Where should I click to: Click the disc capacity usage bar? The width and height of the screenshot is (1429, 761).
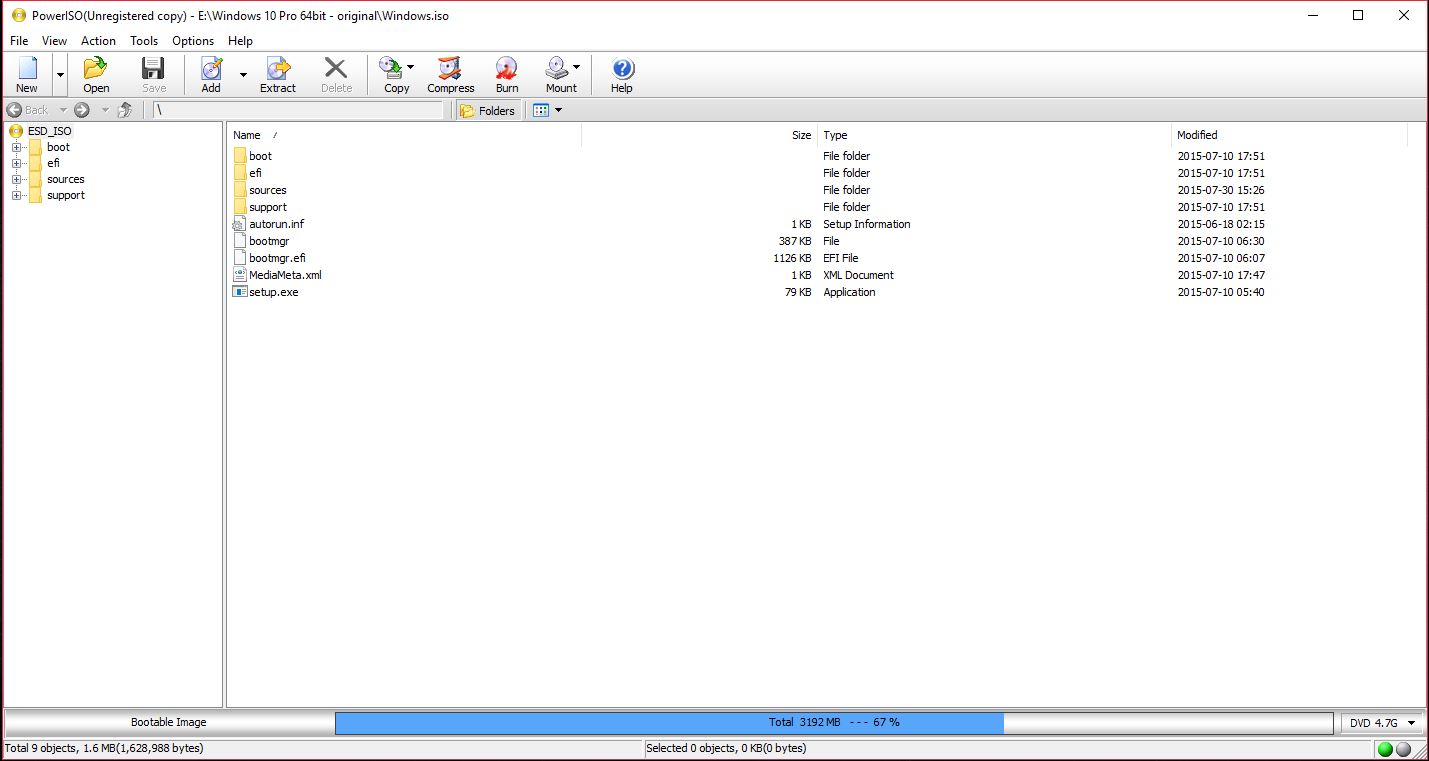pyautogui.click(x=833, y=722)
